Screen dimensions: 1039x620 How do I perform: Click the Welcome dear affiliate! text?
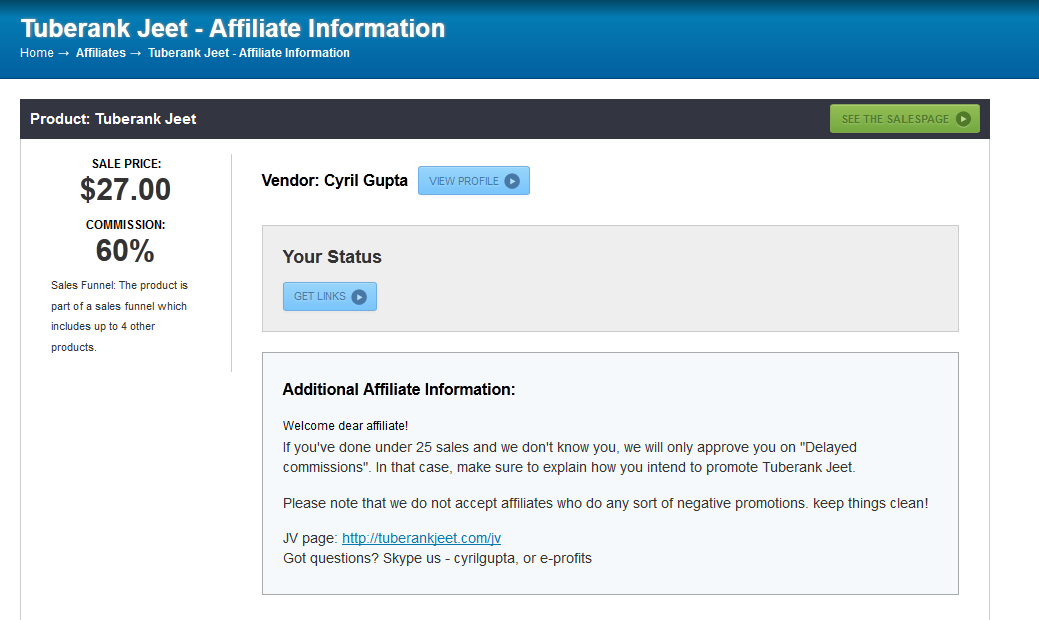click(x=345, y=425)
